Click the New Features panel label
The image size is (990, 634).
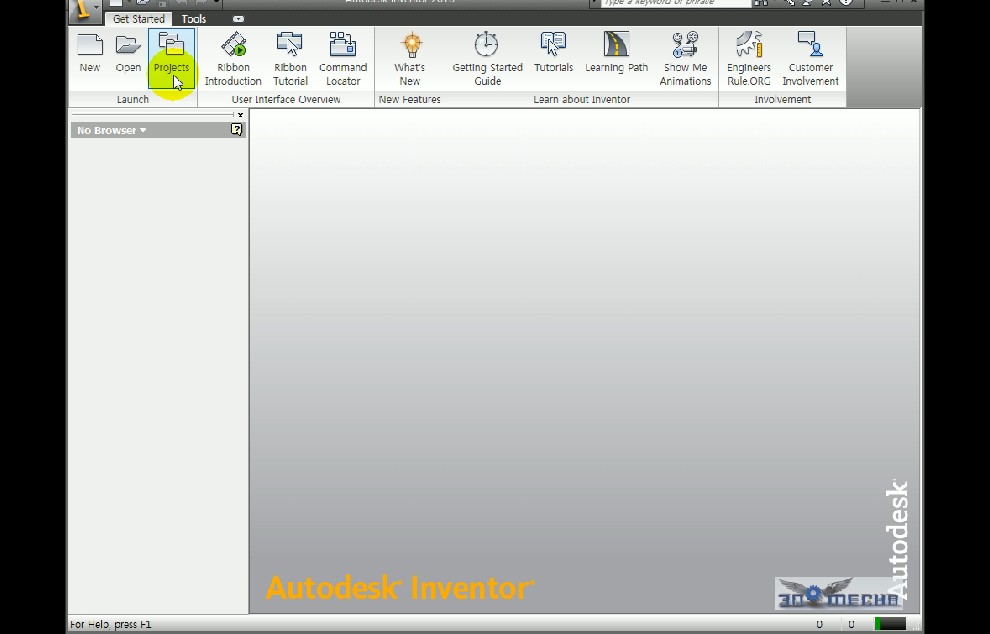(x=410, y=99)
